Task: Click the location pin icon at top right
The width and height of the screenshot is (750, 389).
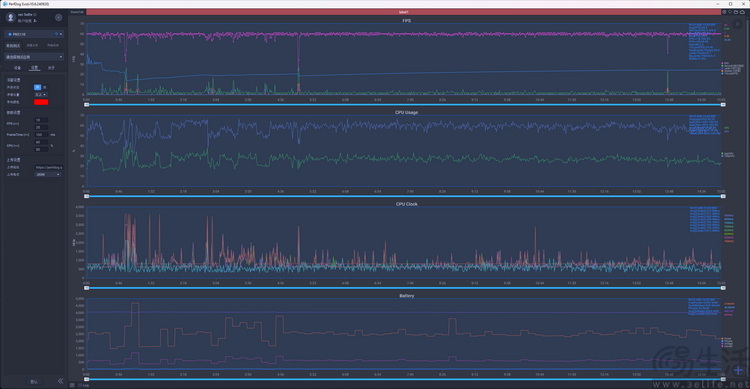Action: [724, 12]
